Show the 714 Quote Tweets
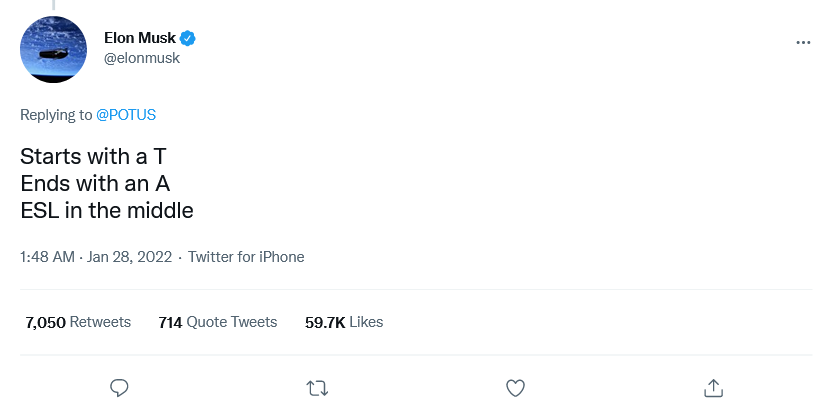The height and width of the screenshot is (415, 825). coord(218,322)
